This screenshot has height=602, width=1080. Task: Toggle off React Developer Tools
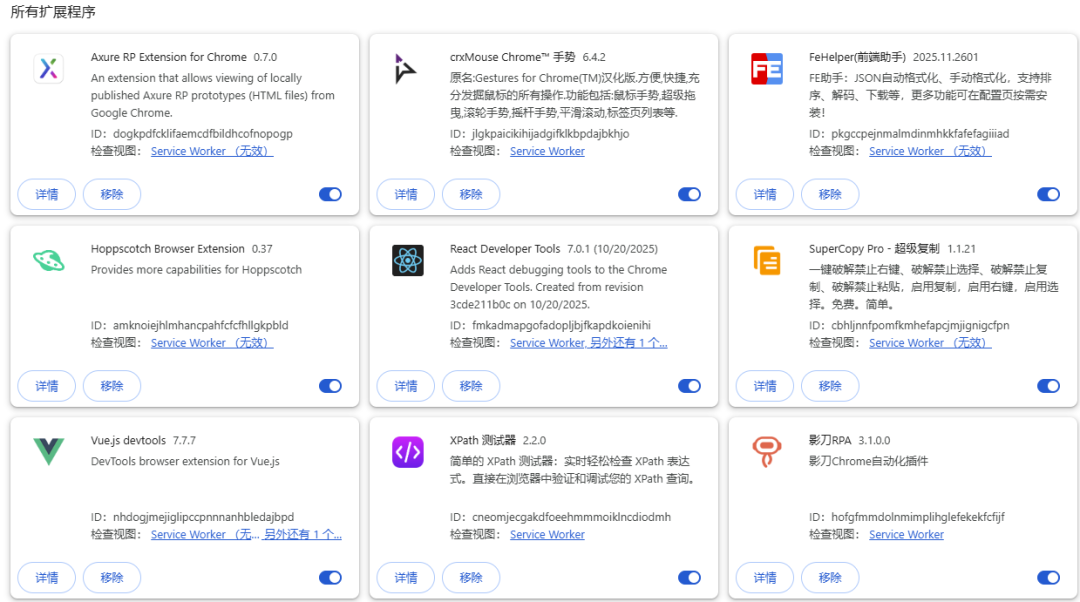(x=689, y=386)
